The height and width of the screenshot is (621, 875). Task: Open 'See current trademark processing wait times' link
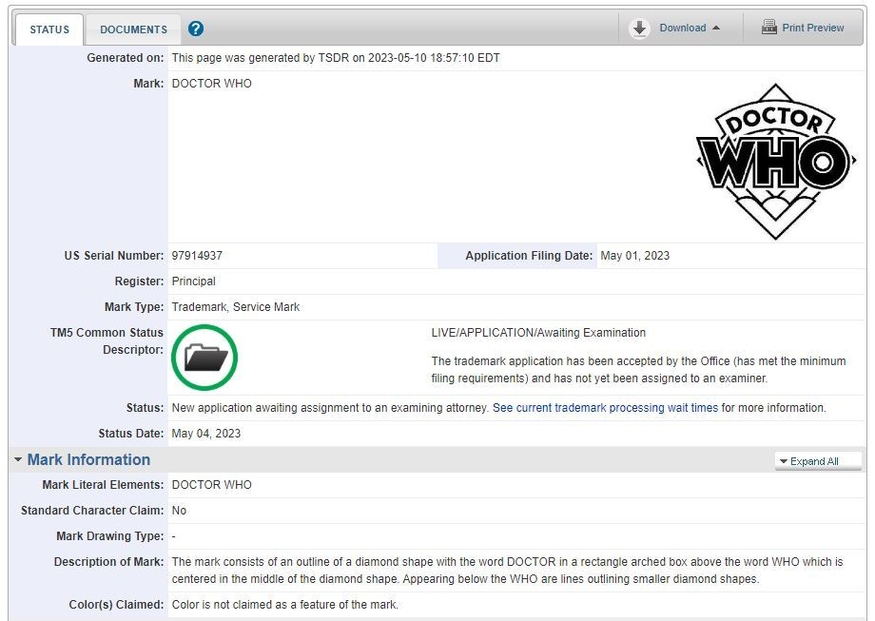click(605, 408)
